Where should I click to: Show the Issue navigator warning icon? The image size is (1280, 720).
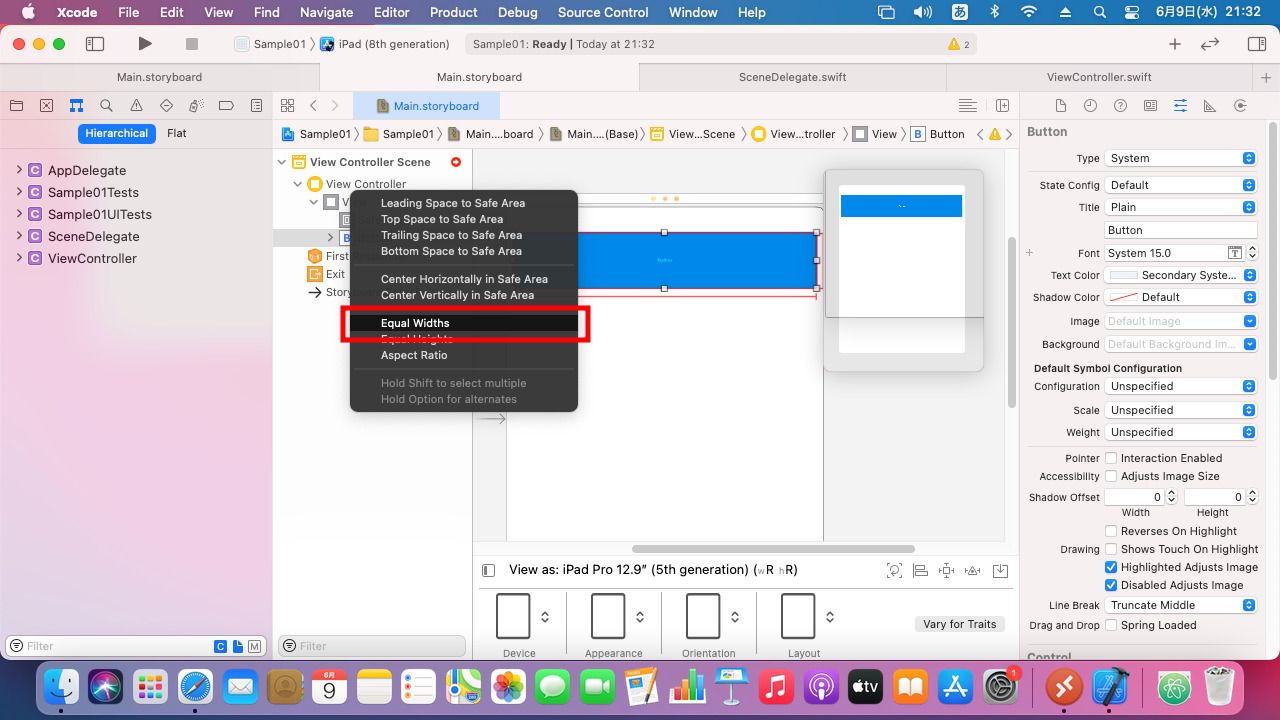[136, 106]
